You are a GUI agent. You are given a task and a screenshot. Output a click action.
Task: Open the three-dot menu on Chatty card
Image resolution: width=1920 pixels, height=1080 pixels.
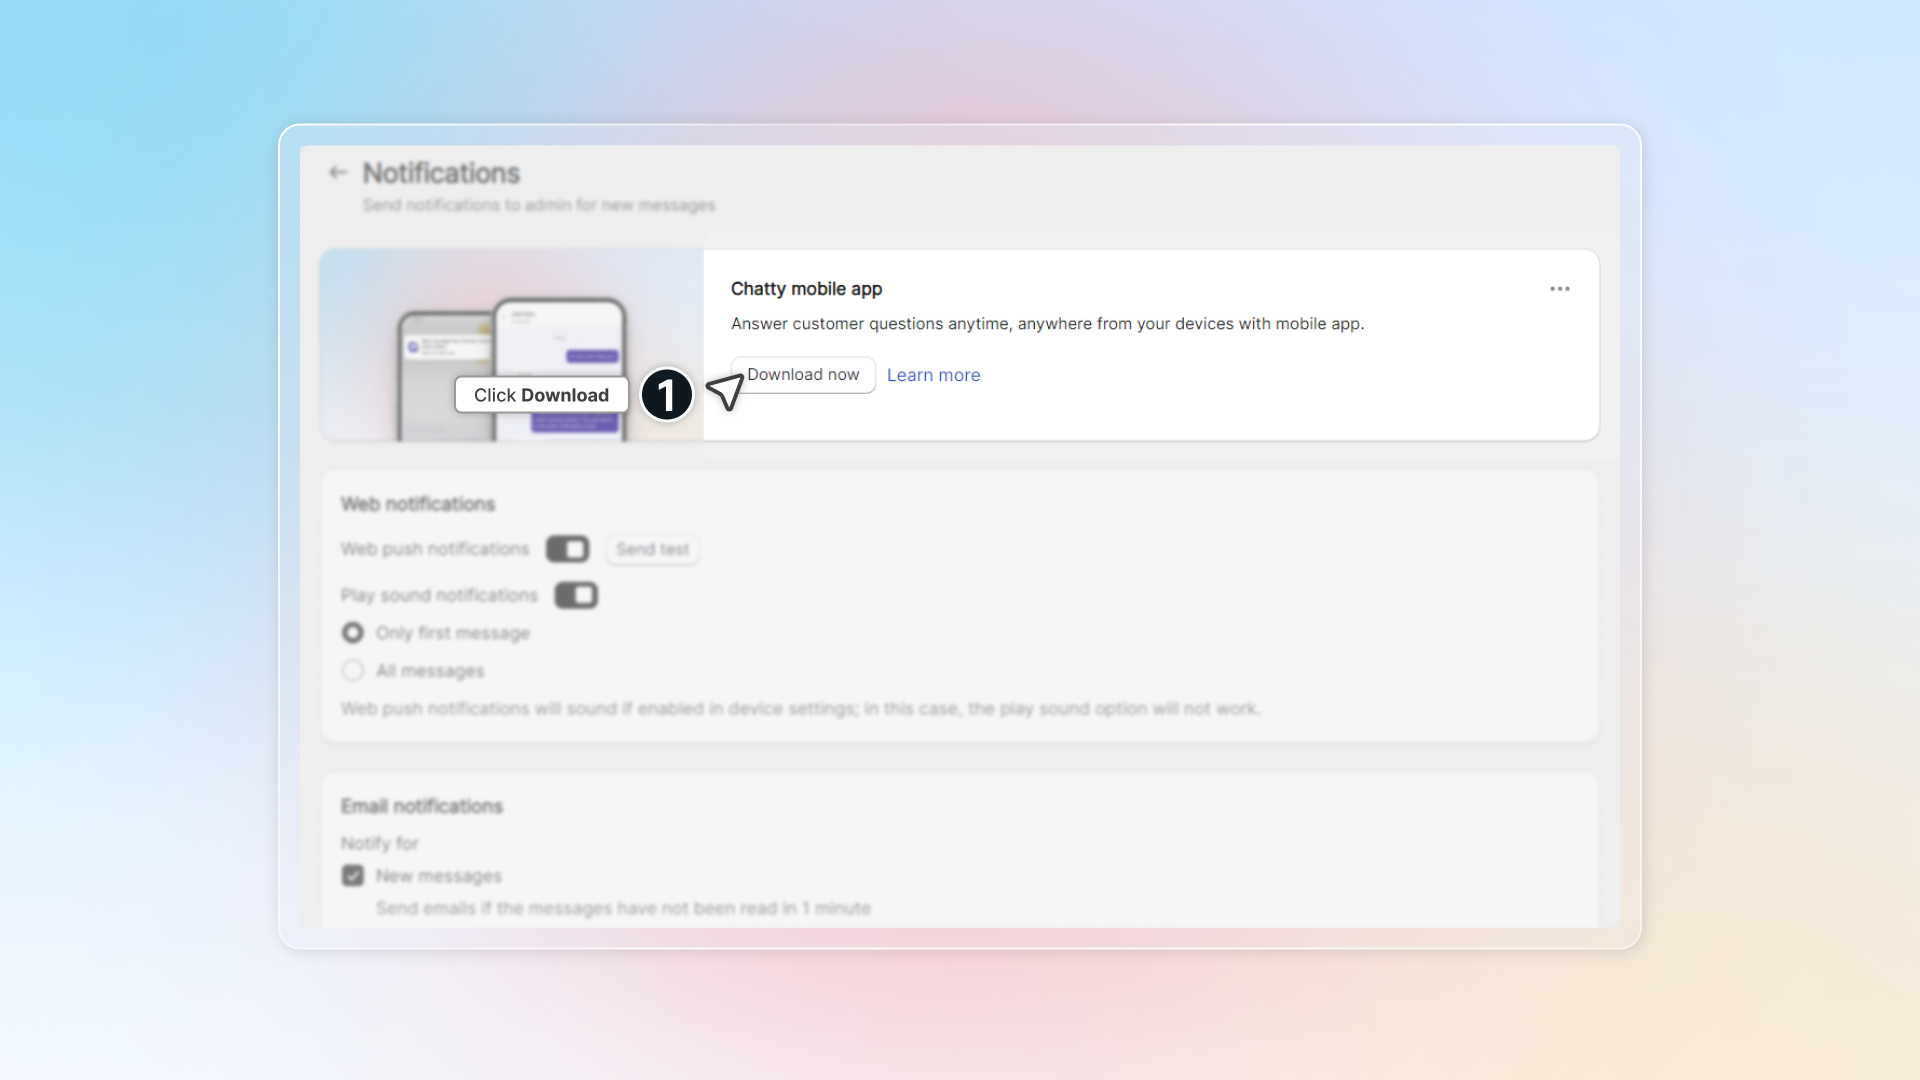point(1559,289)
